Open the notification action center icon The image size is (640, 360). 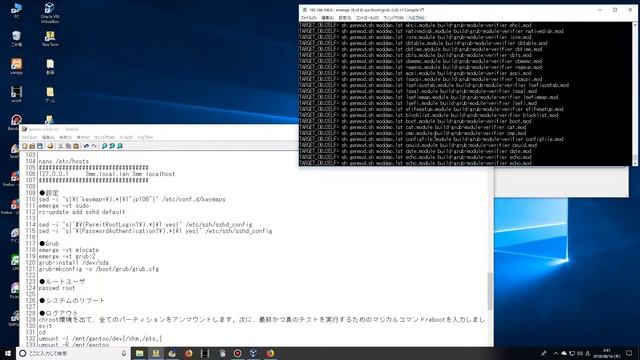[629, 353]
